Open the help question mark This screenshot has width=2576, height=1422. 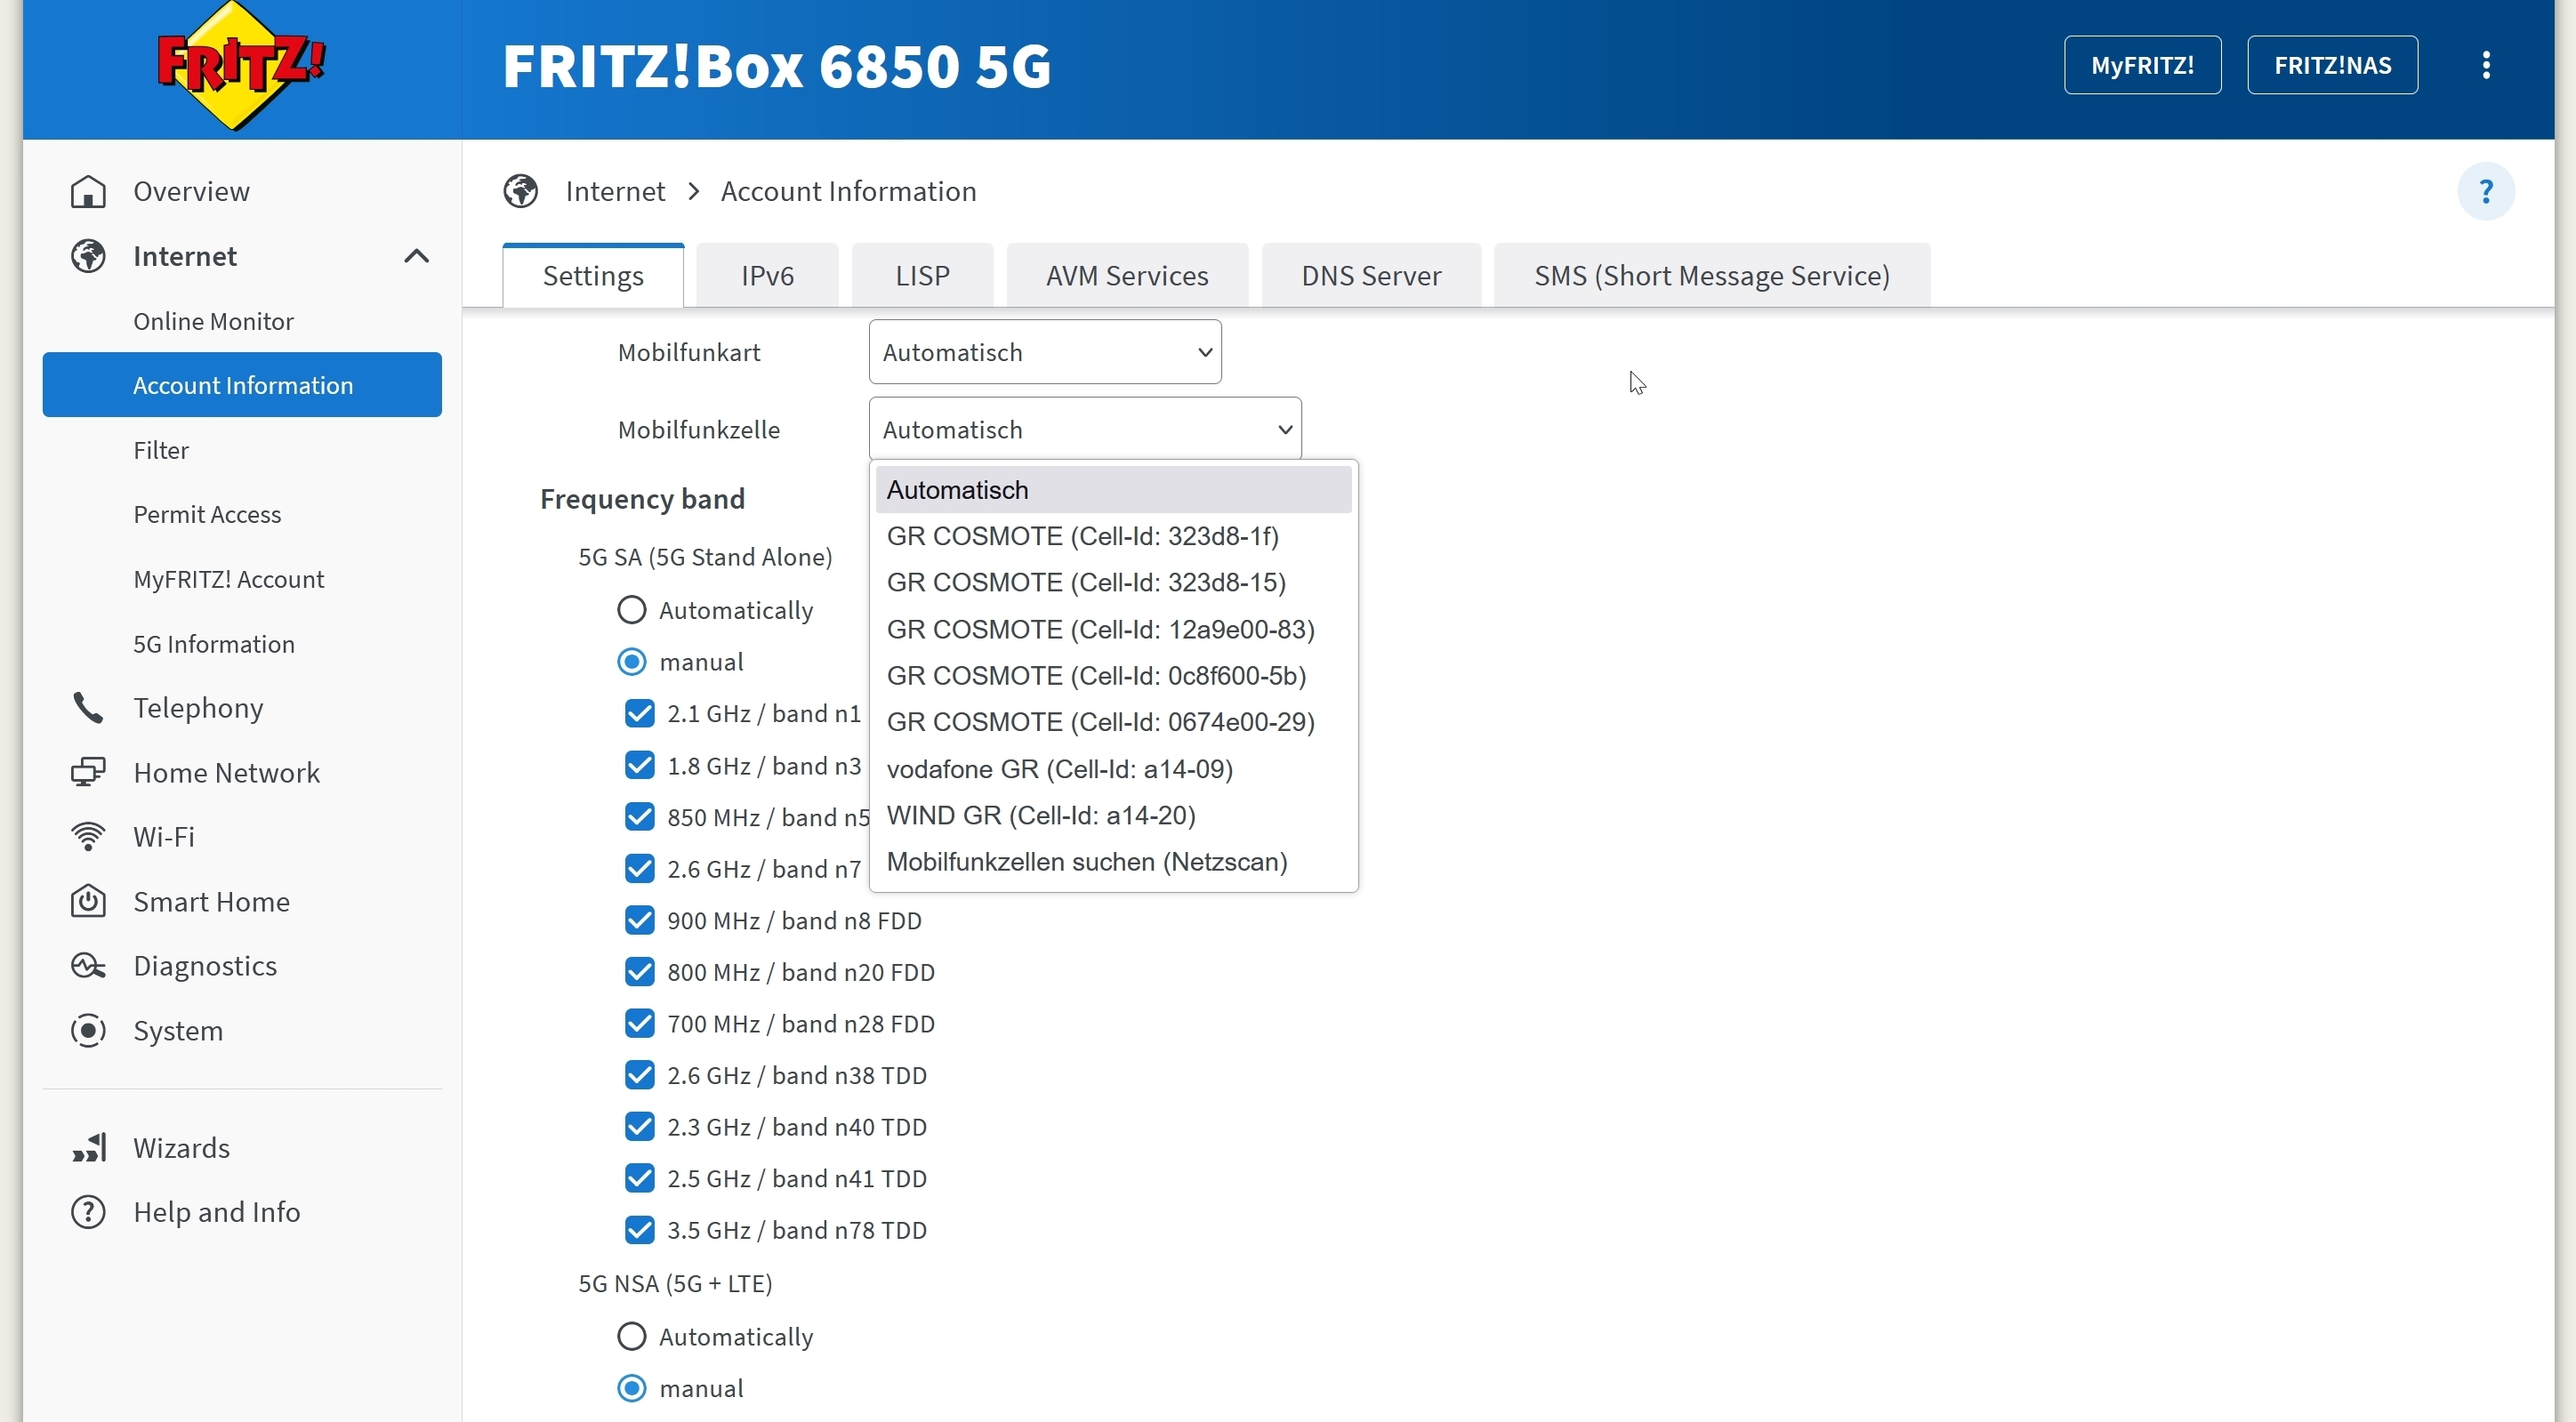2486,191
